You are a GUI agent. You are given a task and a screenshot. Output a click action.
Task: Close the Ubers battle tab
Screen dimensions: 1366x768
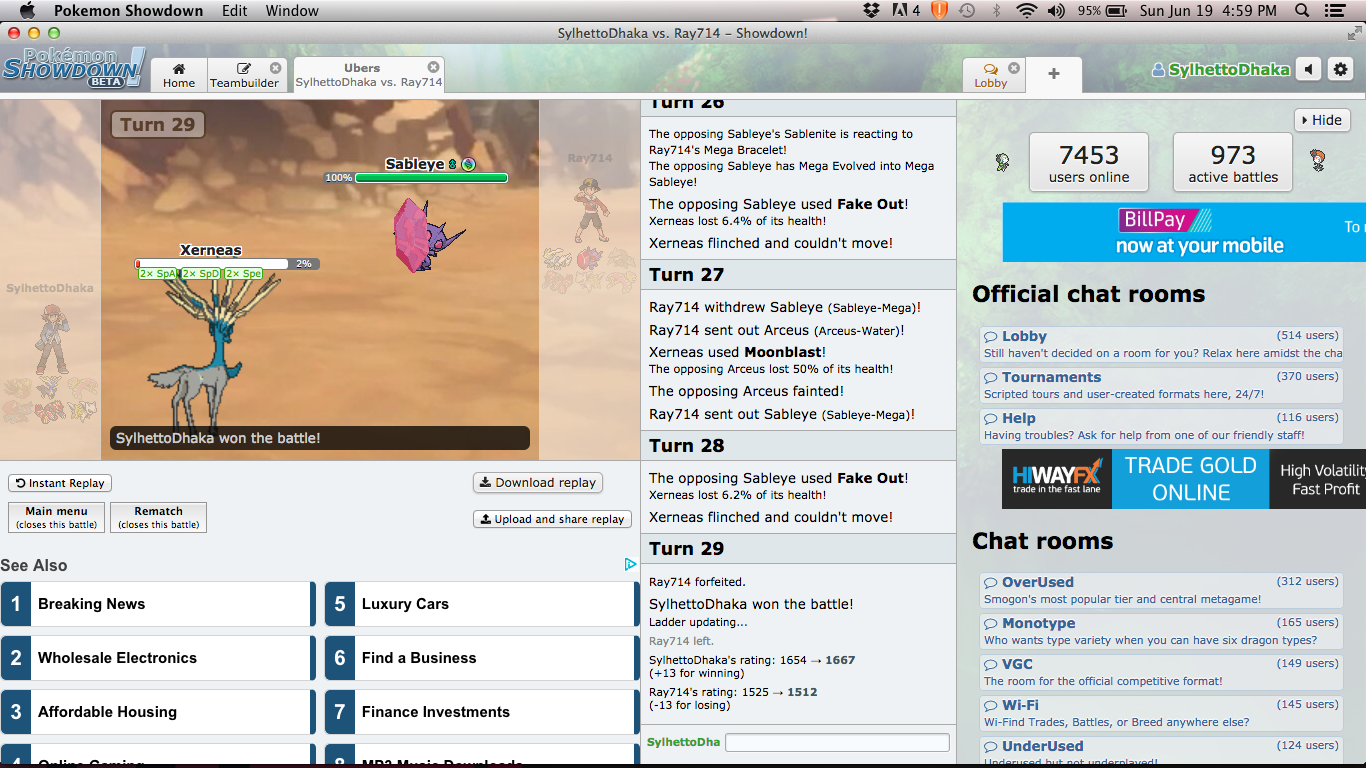pyautogui.click(x=433, y=68)
